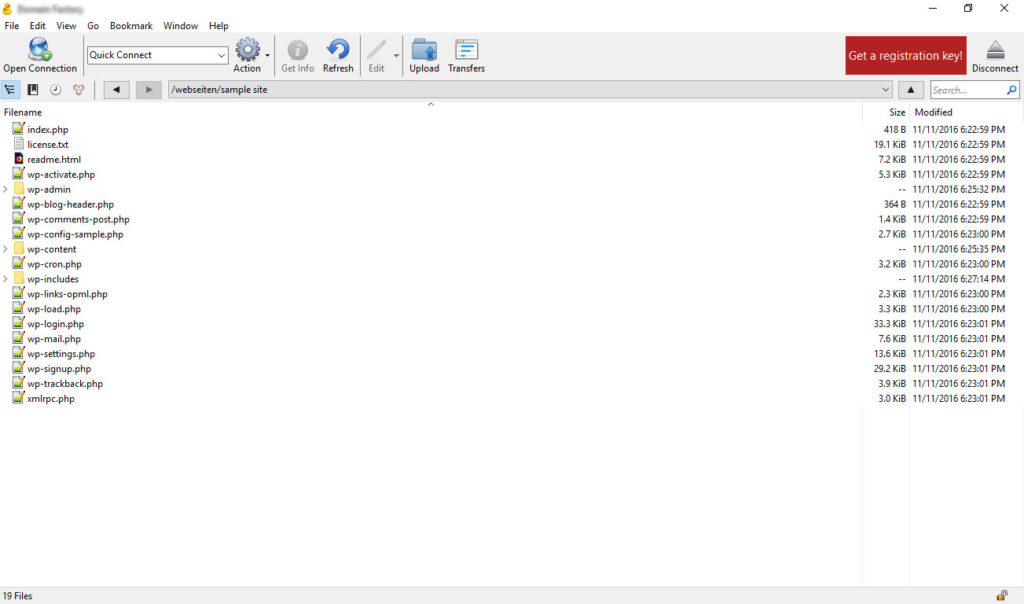Open the Bookmark menu
The height and width of the screenshot is (604, 1024).
(x=131, y=26)
